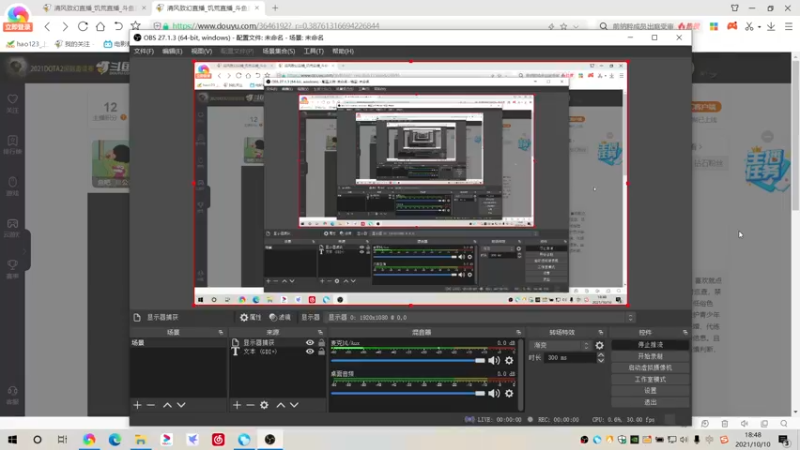Click the Start Recording button
The image size is (800, 450).
point(650,356)
